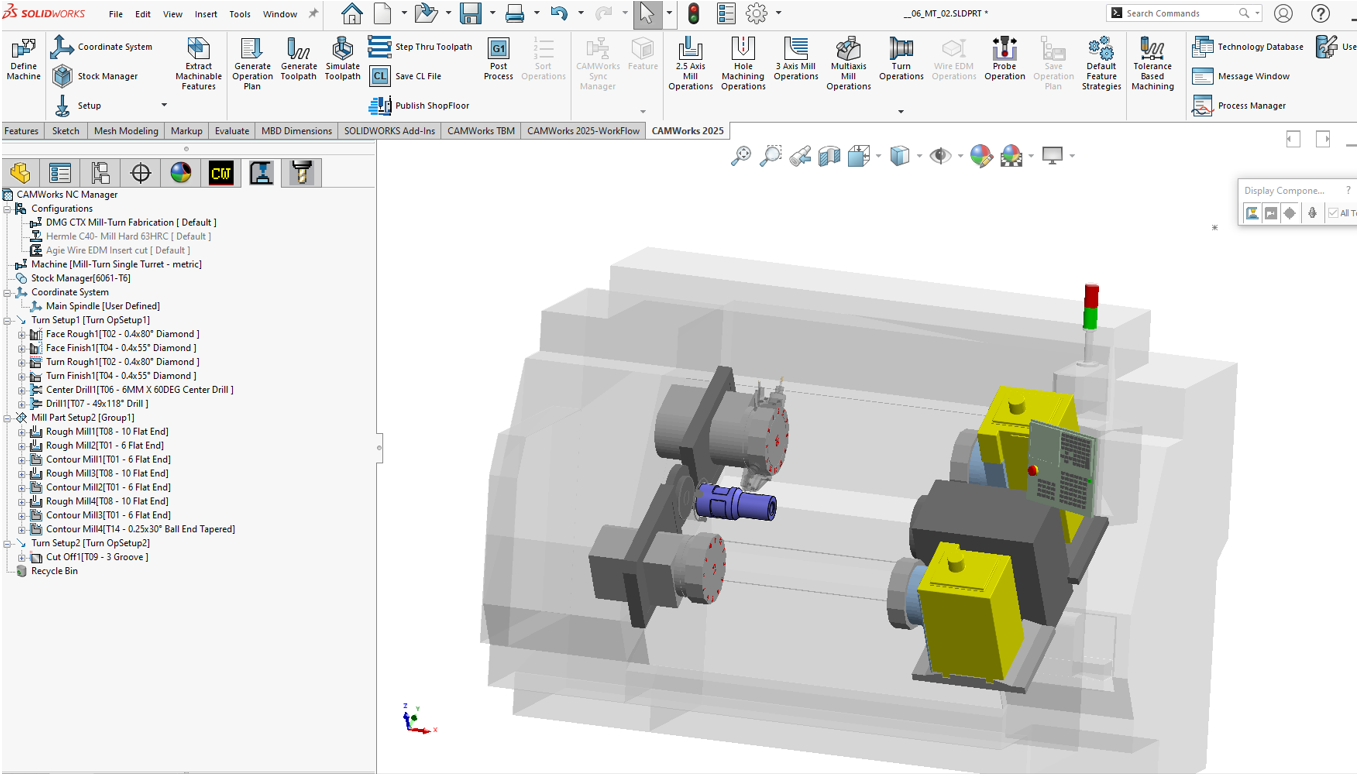Switch to SOLIDWORKS Add-Ins tab
Image resolution: width=1359 pixels, height=774 pixels.
coord(390,131)
